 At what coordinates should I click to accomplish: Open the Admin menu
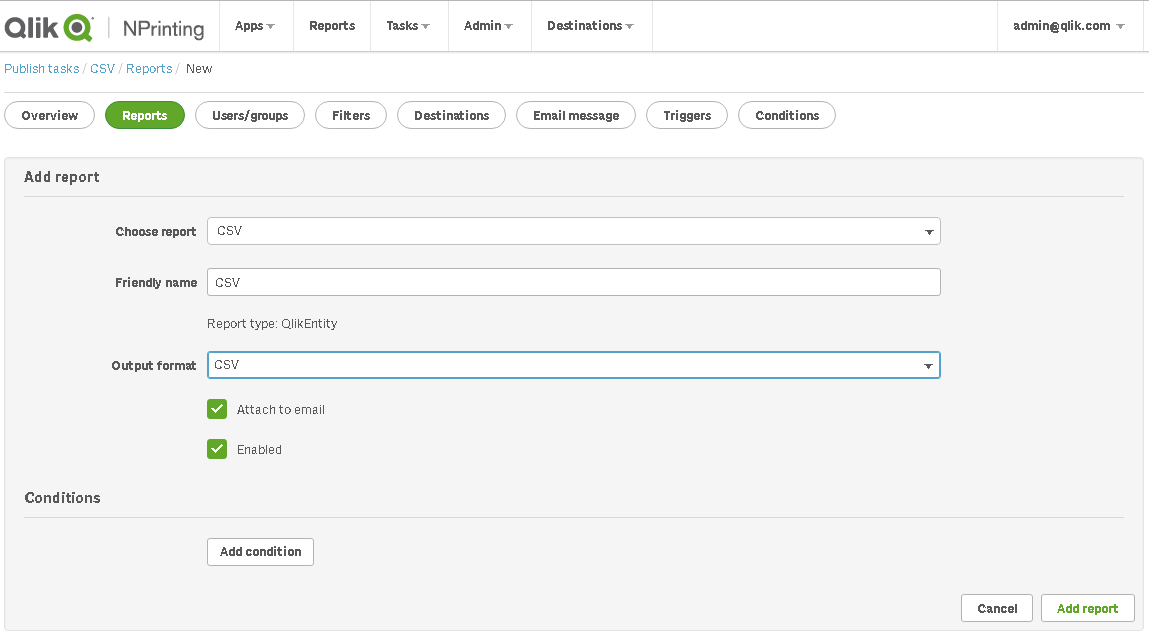[x=488, y=26]
